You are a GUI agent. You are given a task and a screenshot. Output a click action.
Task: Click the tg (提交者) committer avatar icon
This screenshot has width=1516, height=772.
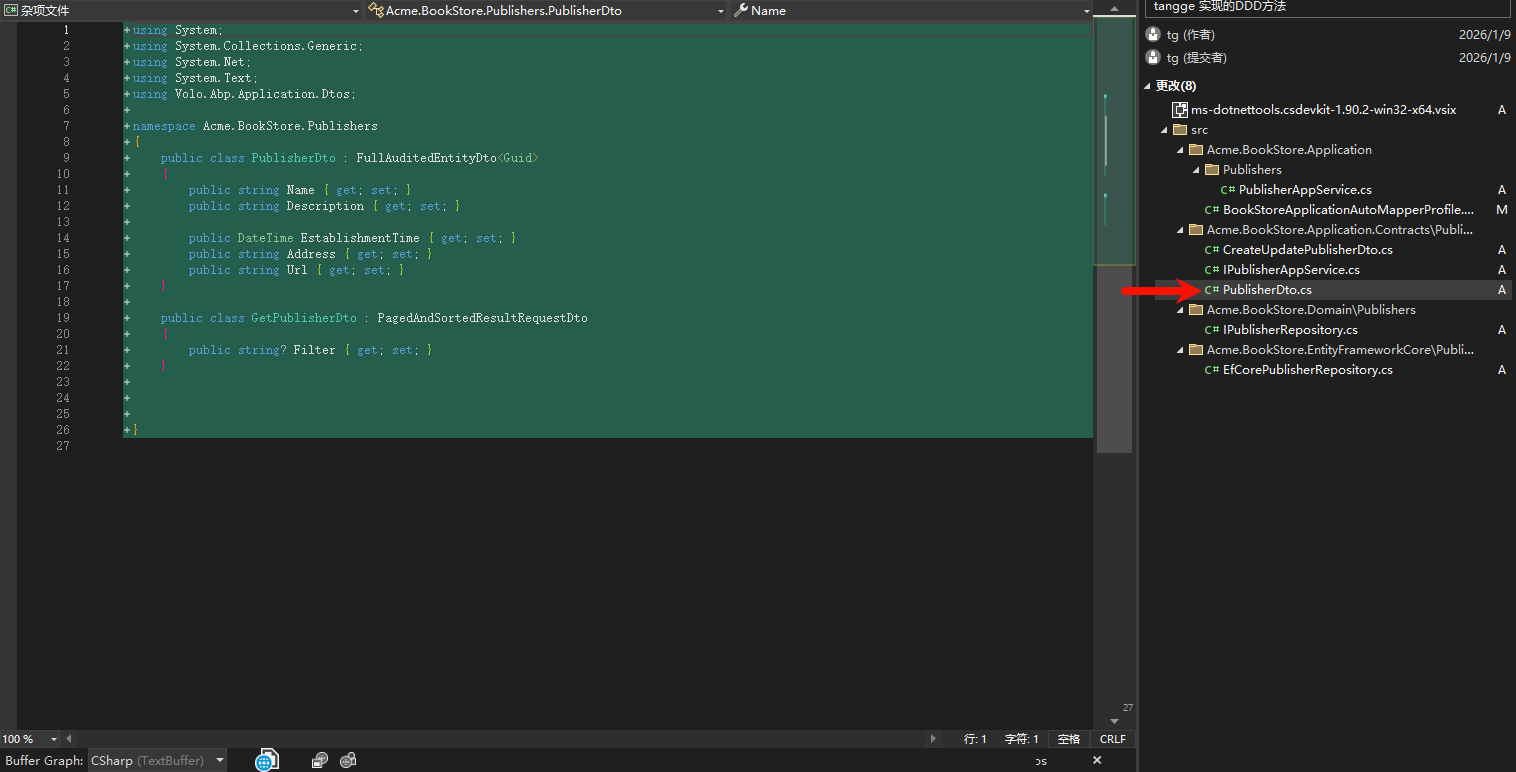[x=1154, y=58]
